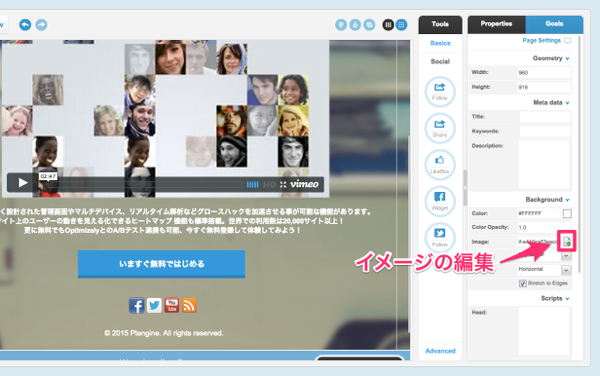
Task: Click the Title input field
Action: tap(545, 117)
